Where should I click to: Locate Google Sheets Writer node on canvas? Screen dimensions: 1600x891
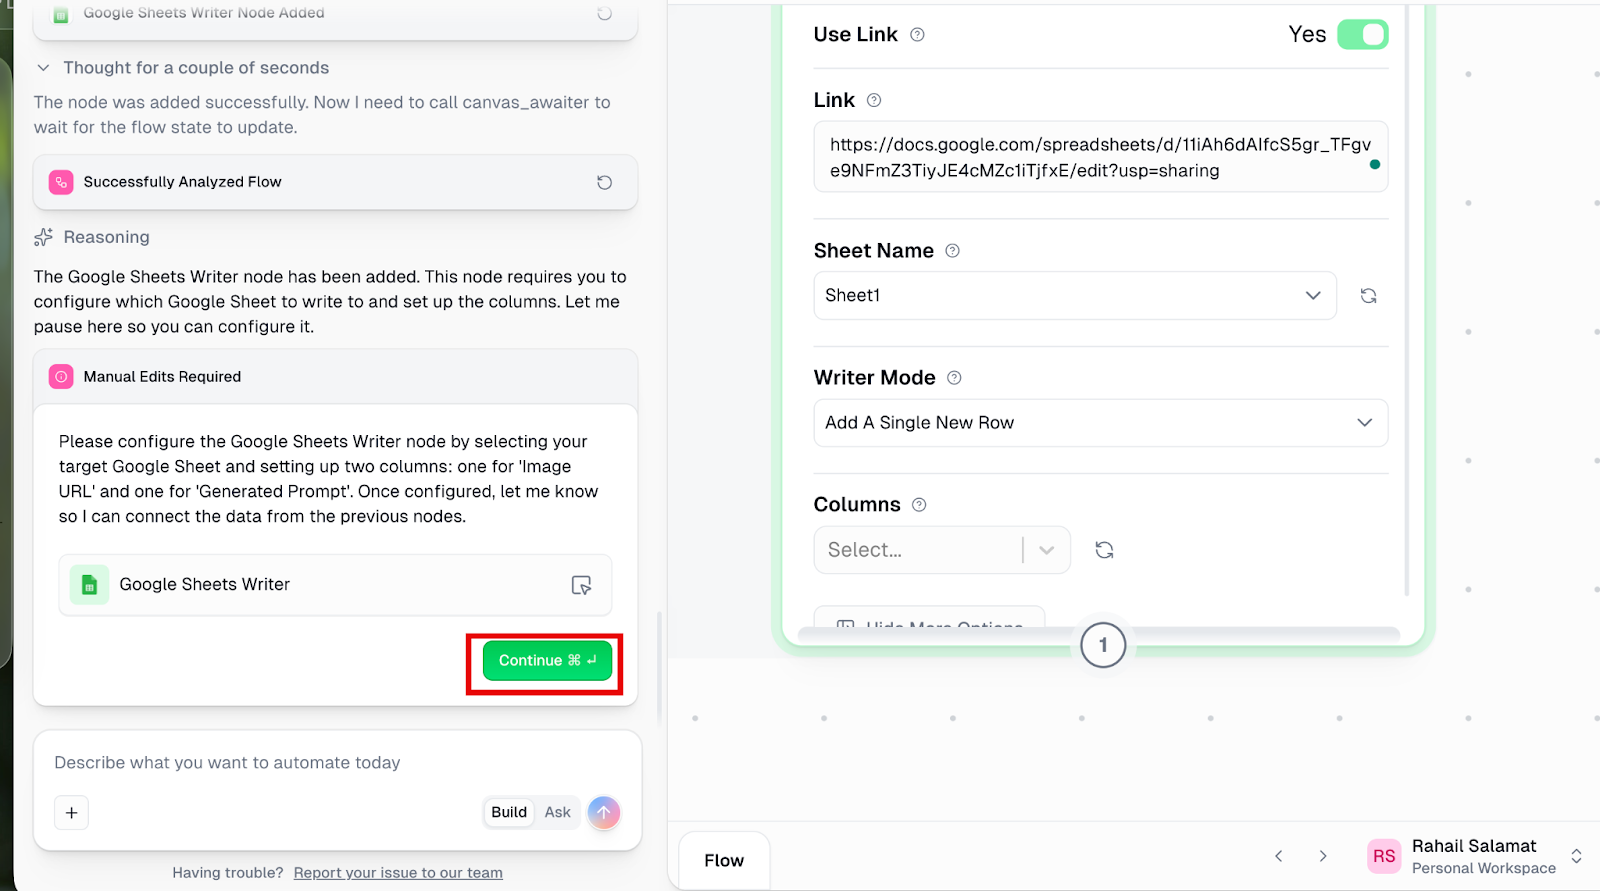(581, 585)
